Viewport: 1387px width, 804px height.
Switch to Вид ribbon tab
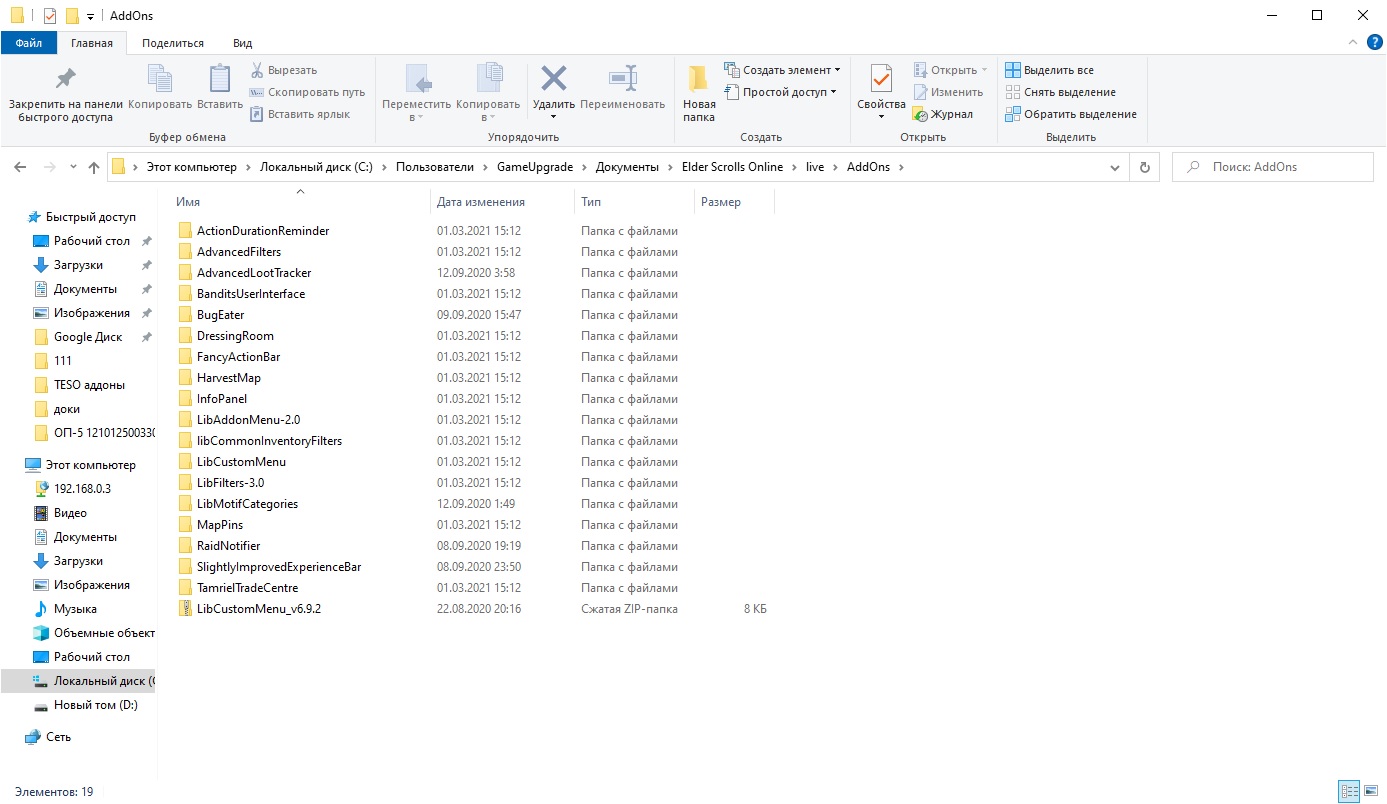pyautogui.click(x=242, y=43)
